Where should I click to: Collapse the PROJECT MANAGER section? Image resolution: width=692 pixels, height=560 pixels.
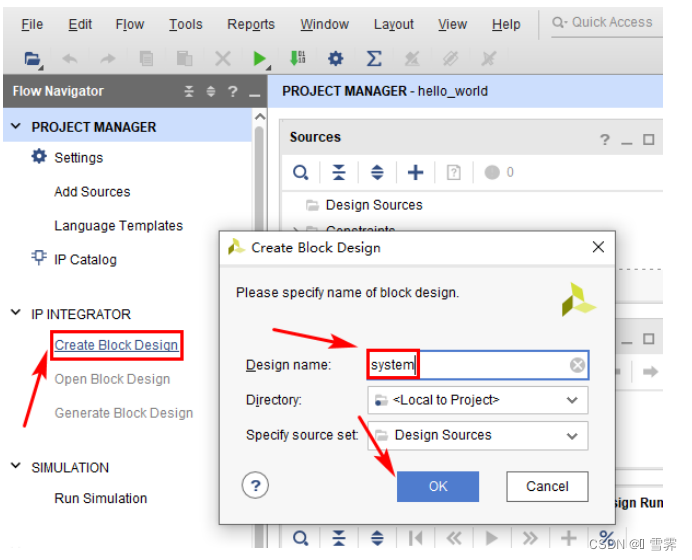[x=16, y=127]
